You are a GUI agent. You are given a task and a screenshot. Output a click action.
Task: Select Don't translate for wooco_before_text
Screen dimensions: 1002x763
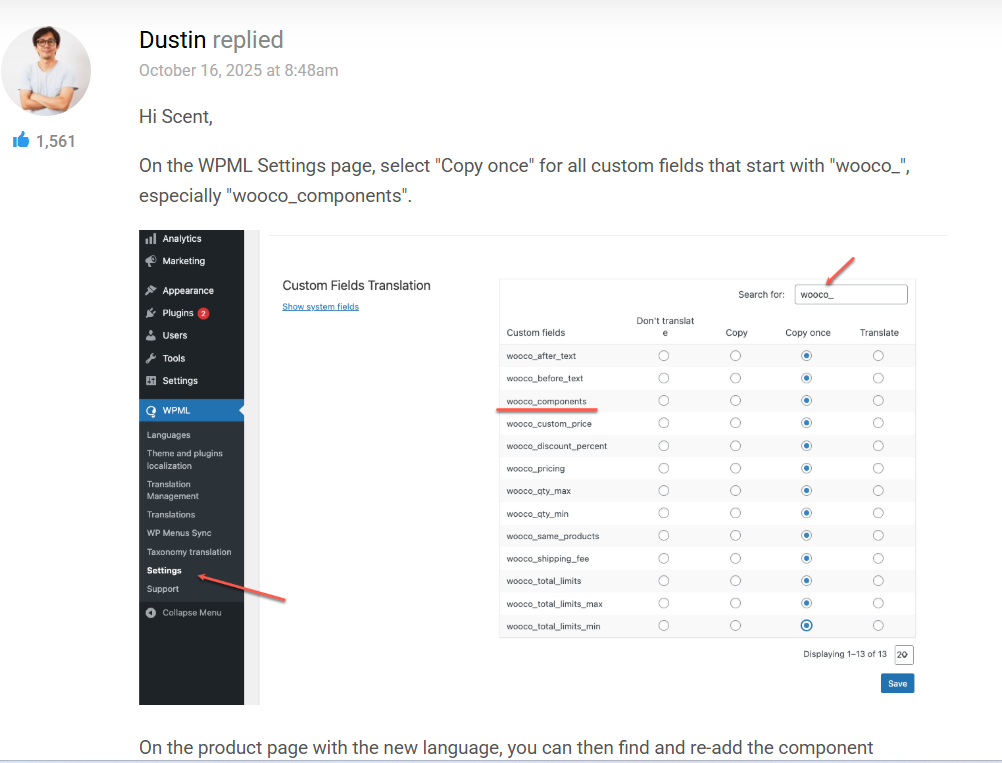(664, 378)
